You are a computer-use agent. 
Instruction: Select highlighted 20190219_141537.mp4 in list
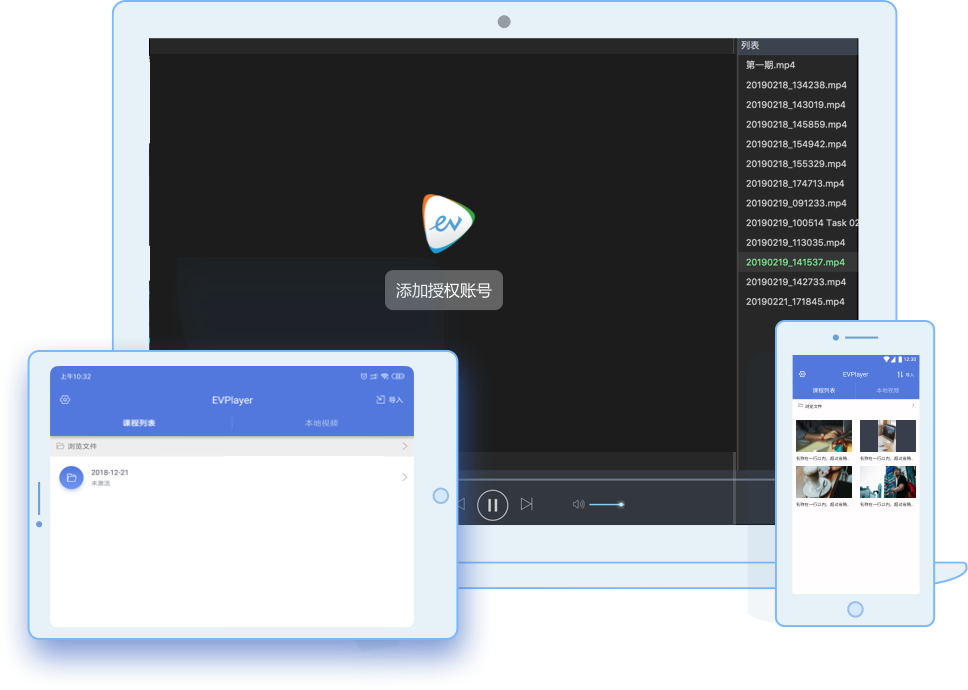click(x=795, y=262)
